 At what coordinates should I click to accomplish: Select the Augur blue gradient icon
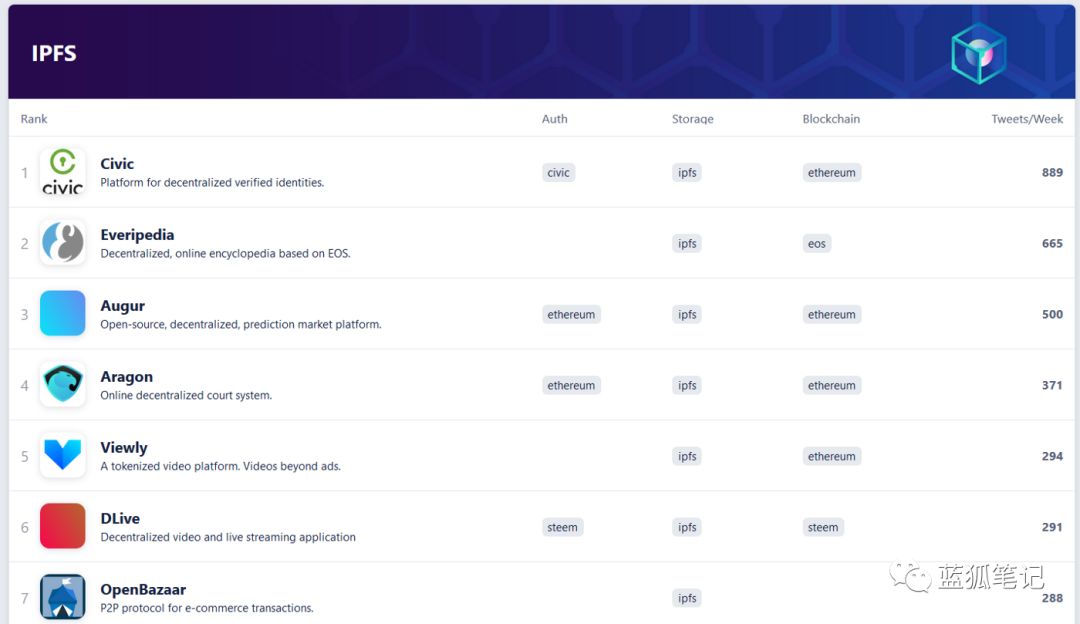coord(62,314)
